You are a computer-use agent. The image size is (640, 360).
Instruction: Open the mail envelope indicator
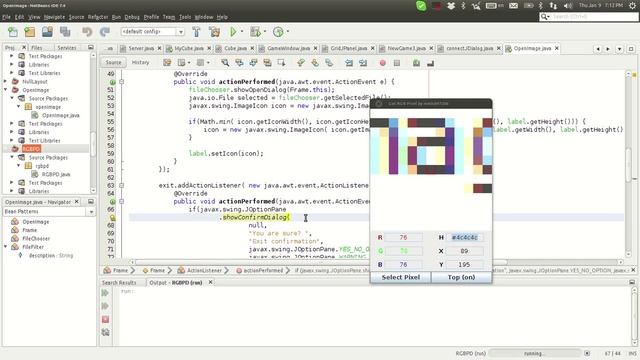click(x=513, y=6)
